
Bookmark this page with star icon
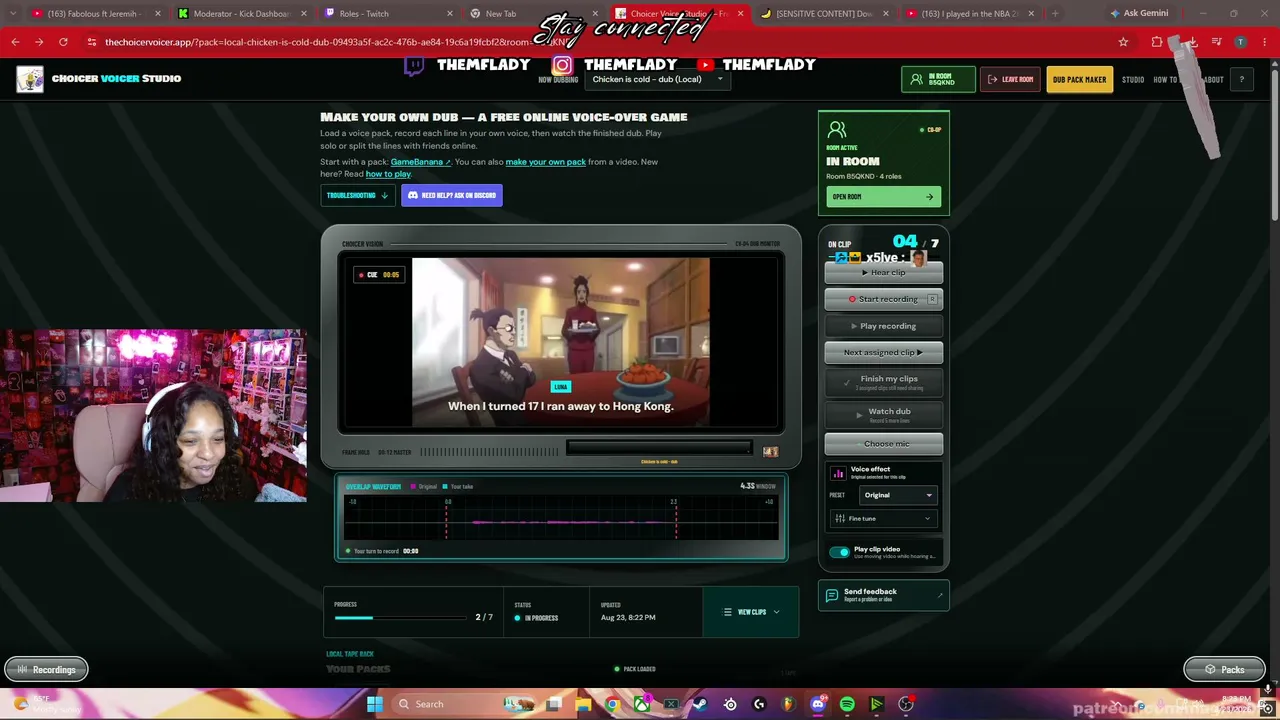point(1123,42)
